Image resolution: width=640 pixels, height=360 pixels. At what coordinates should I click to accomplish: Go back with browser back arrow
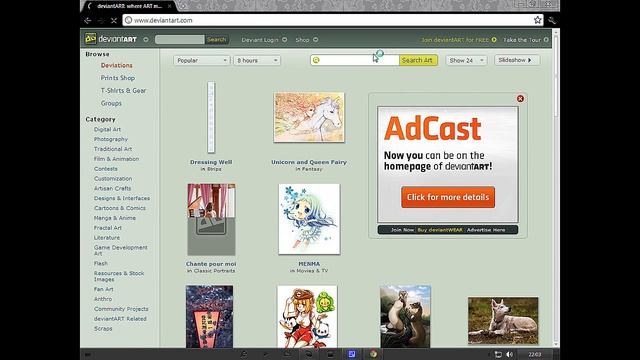(88, 20)
